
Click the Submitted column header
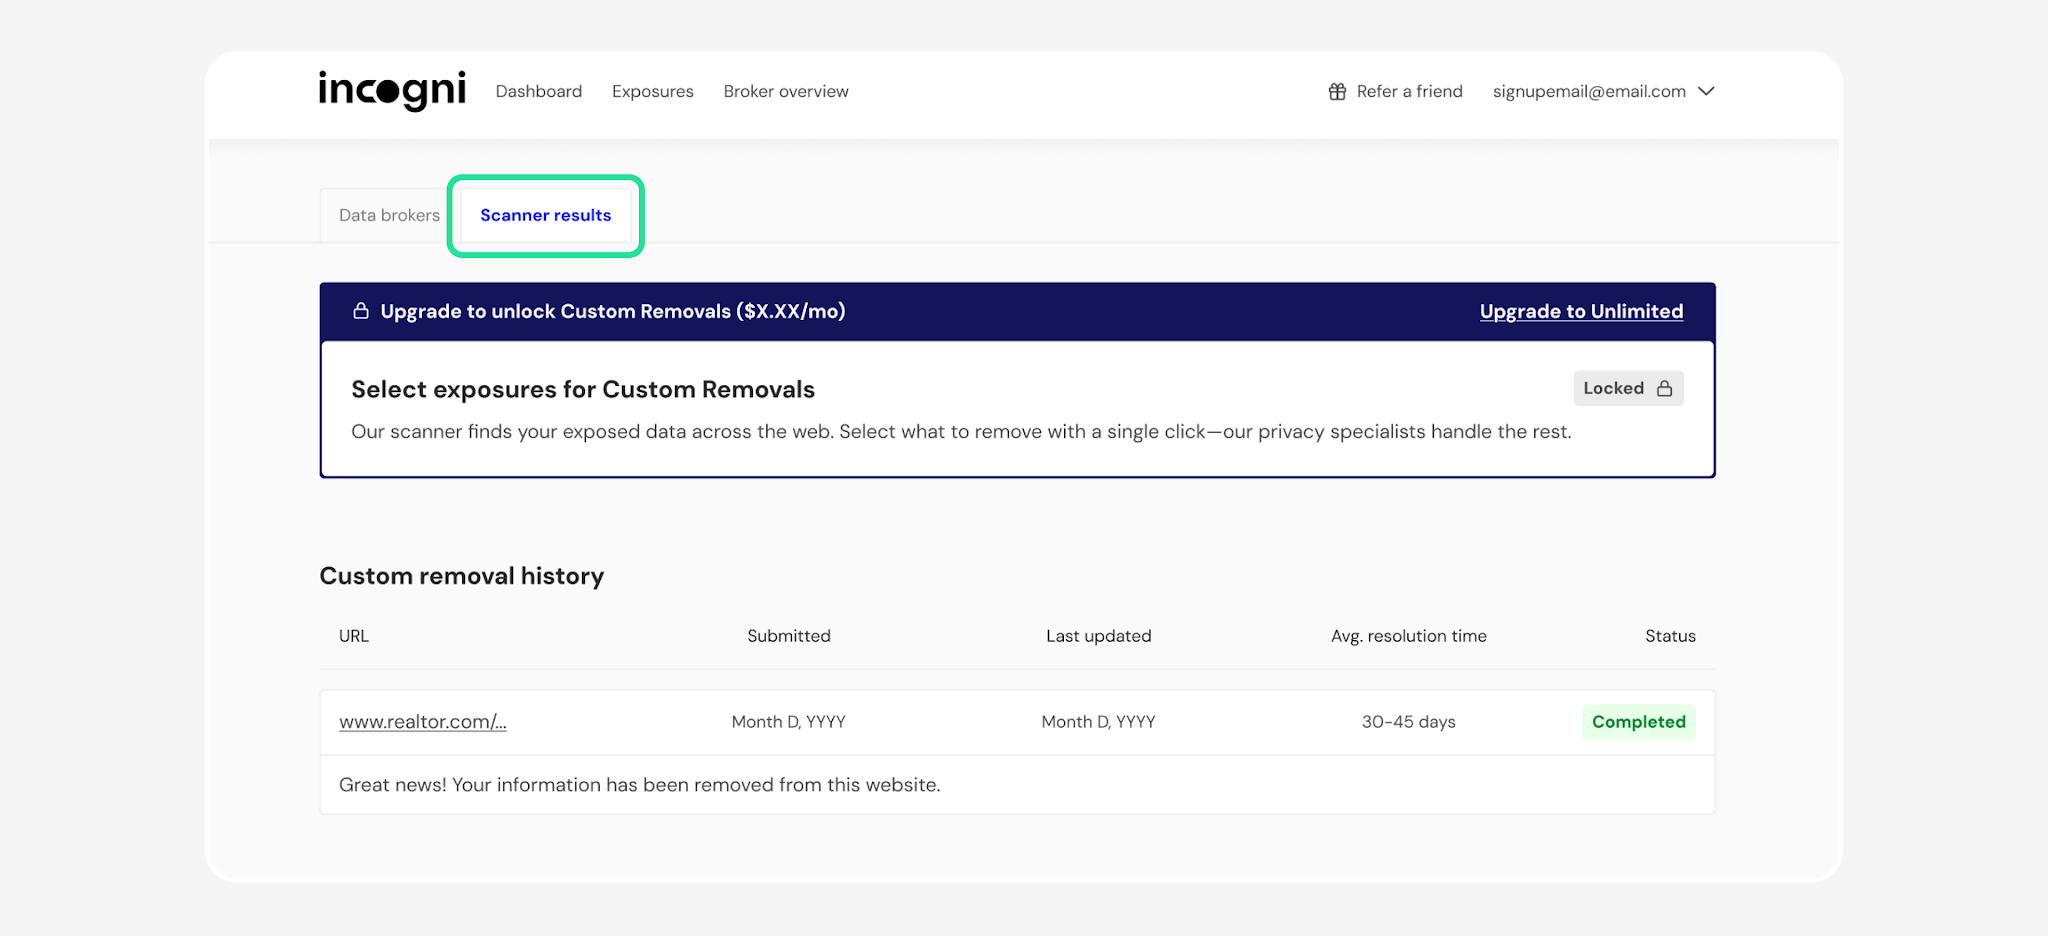789,636
